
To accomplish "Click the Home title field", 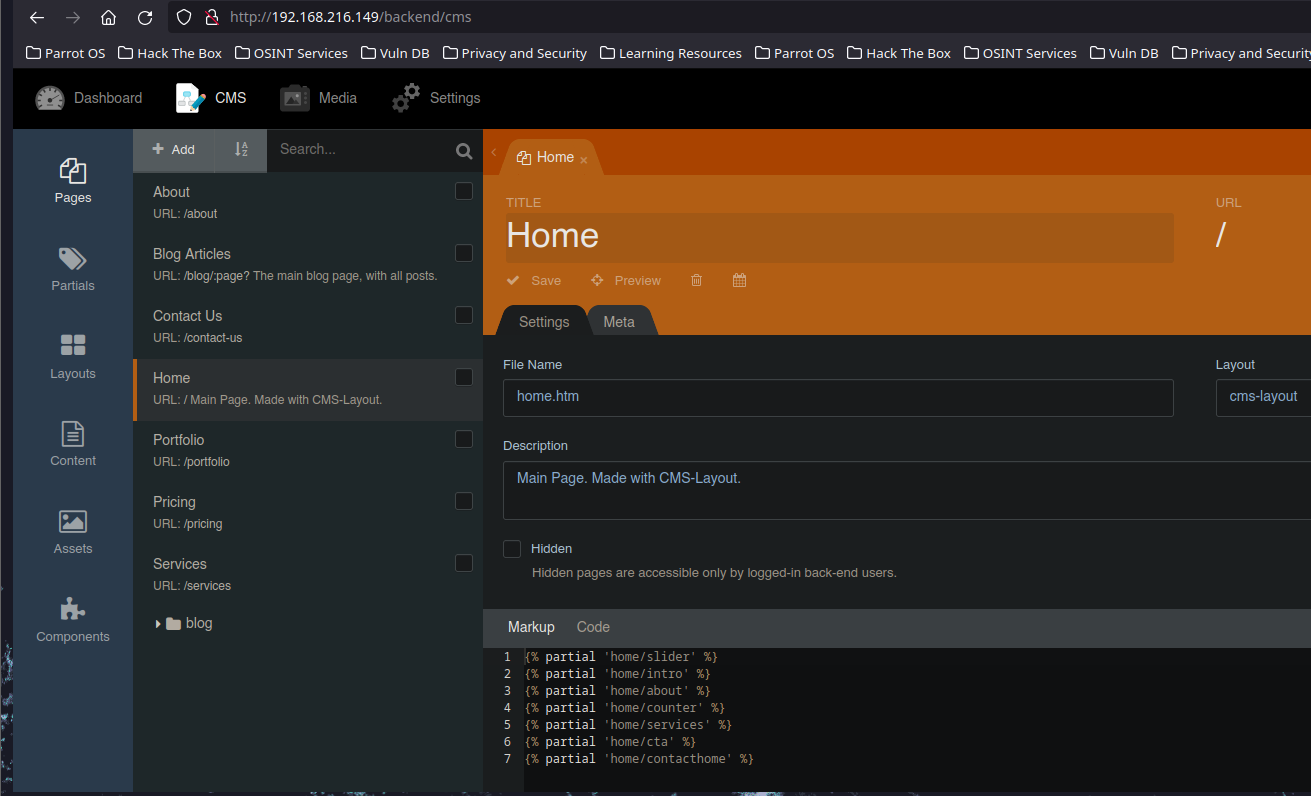I will (838, 236).
